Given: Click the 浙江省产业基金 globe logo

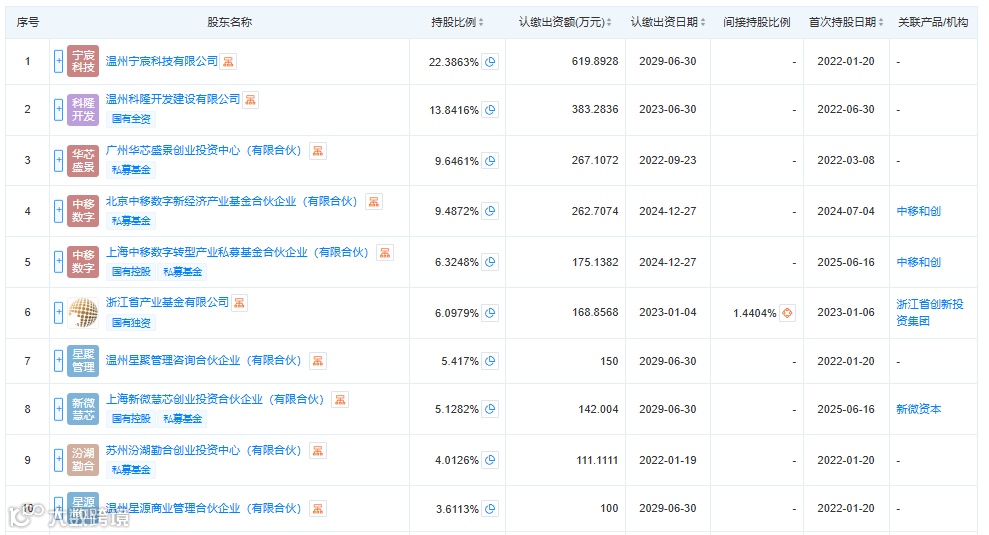Looking at the screenshot, I should (x=83, y=312).
